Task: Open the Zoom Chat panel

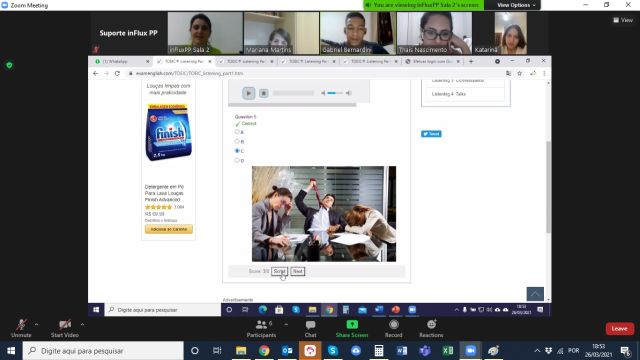Action: click(310, 329)
